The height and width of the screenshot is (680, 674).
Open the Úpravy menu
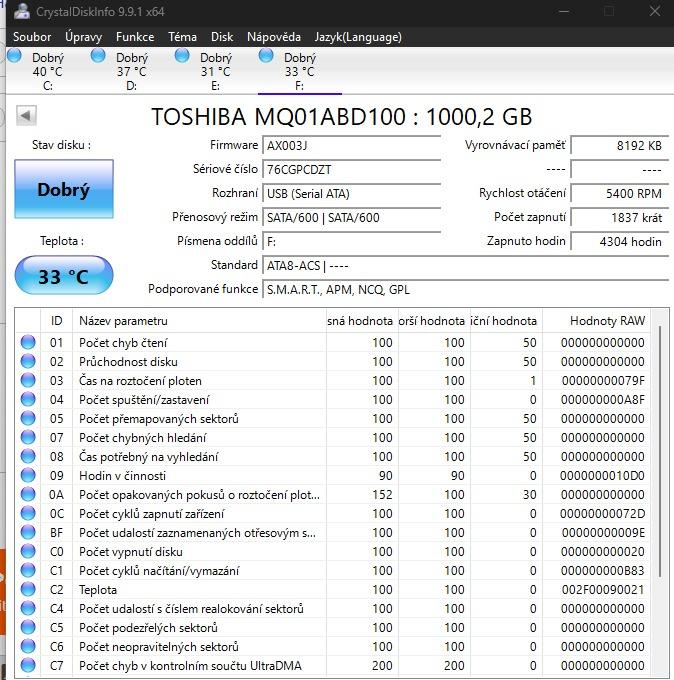[83, 37]
